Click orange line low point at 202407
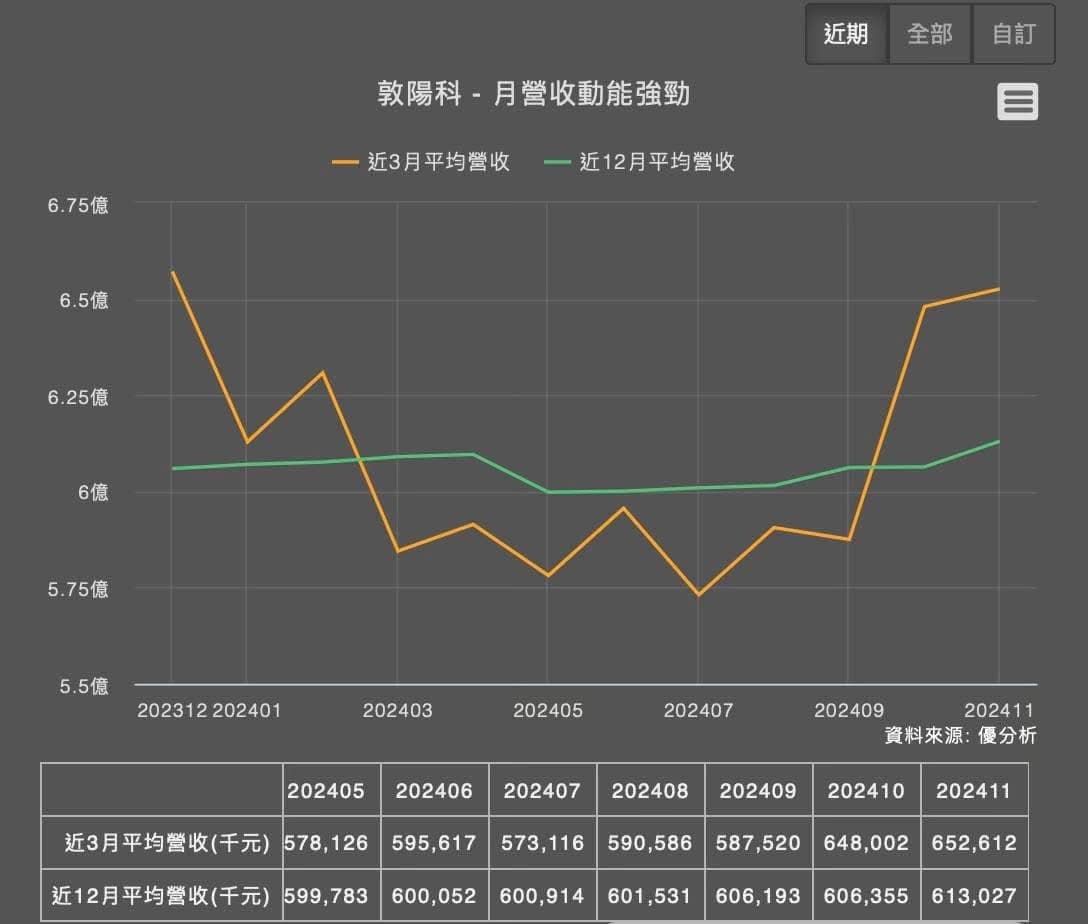1088x924 pixels. 698,594
